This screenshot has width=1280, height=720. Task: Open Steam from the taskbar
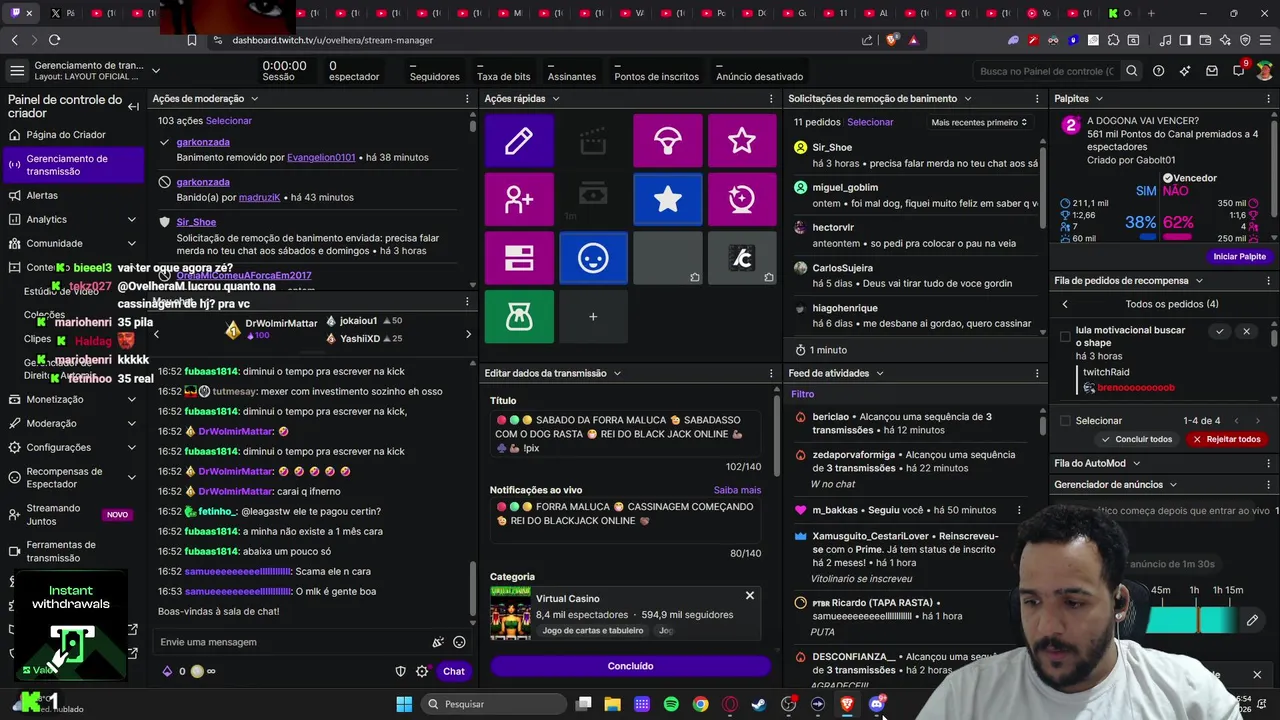tap(759, 704)
